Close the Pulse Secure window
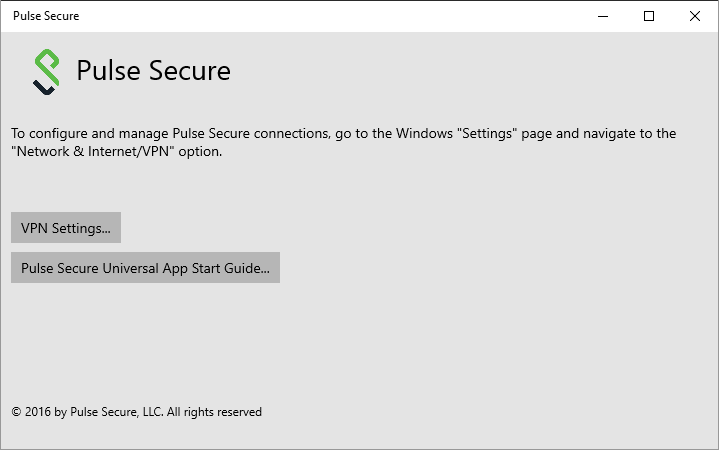The image size is (719, 450). tap(695, 16)
